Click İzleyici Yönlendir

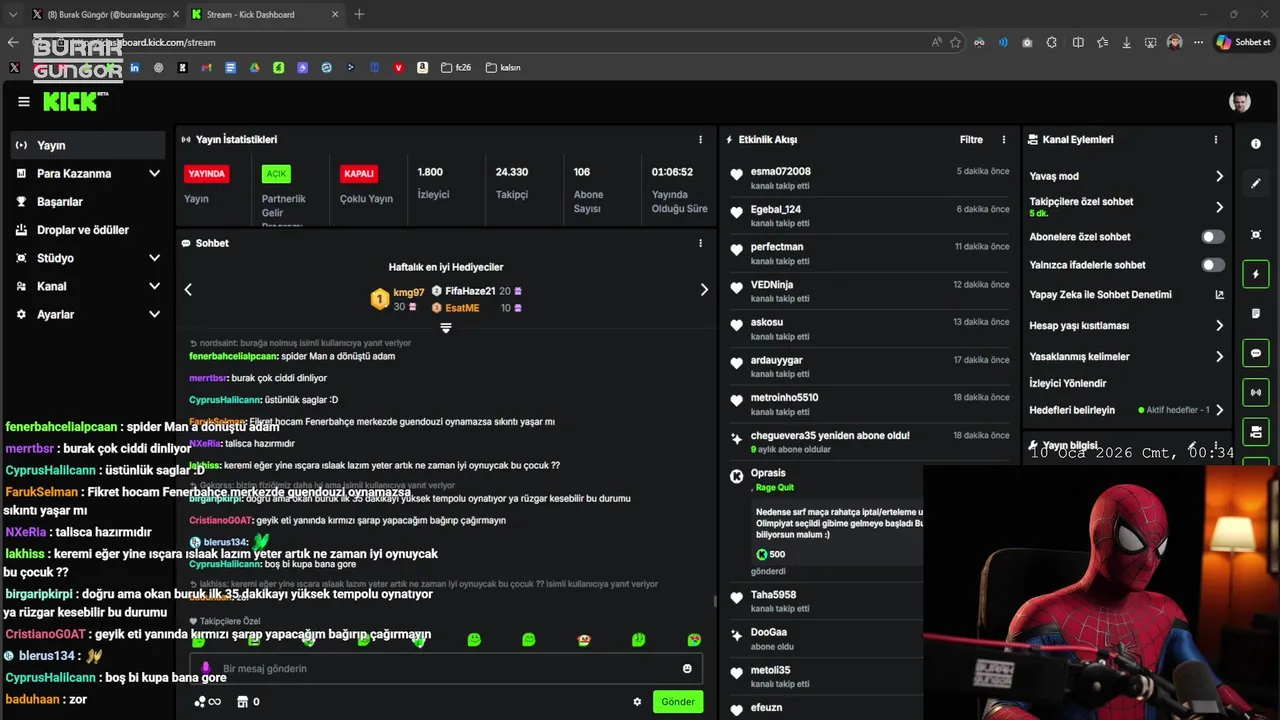pyautogui.click(x=1068, y=383)
